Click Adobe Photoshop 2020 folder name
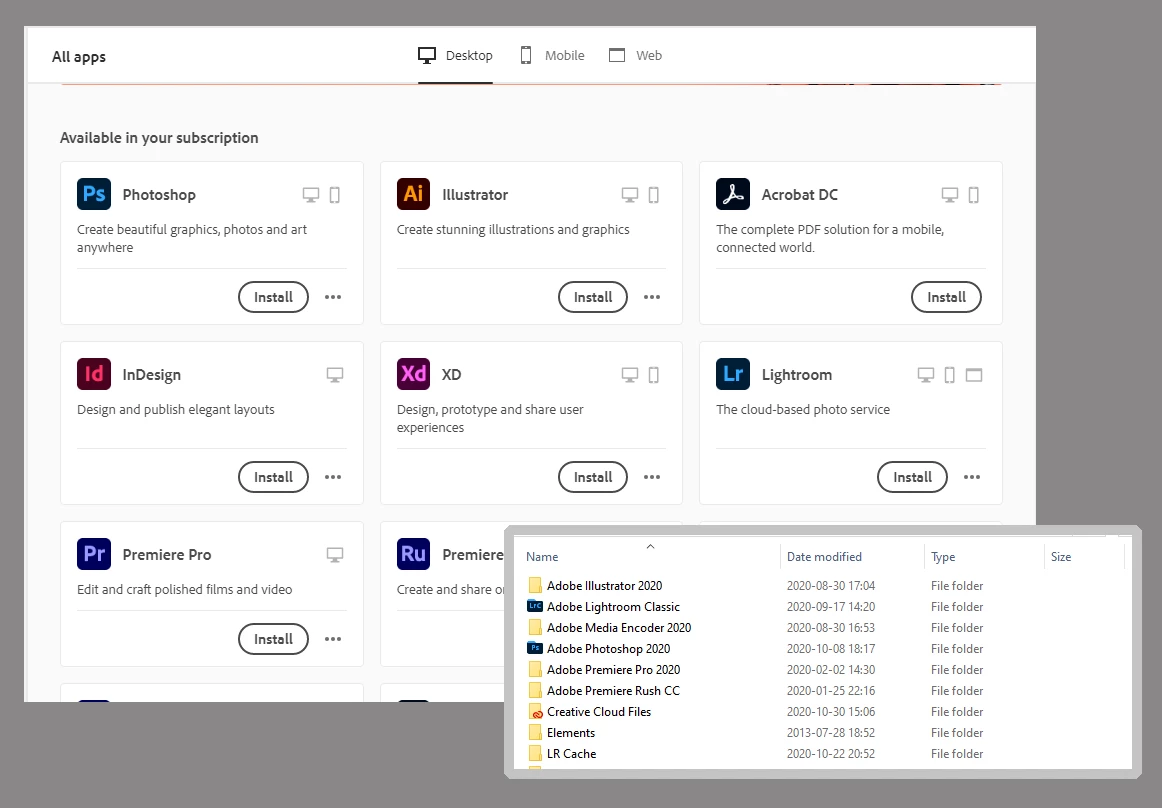Image resolution: width=1162 pixels, height=808 pixels. [608, 649]
